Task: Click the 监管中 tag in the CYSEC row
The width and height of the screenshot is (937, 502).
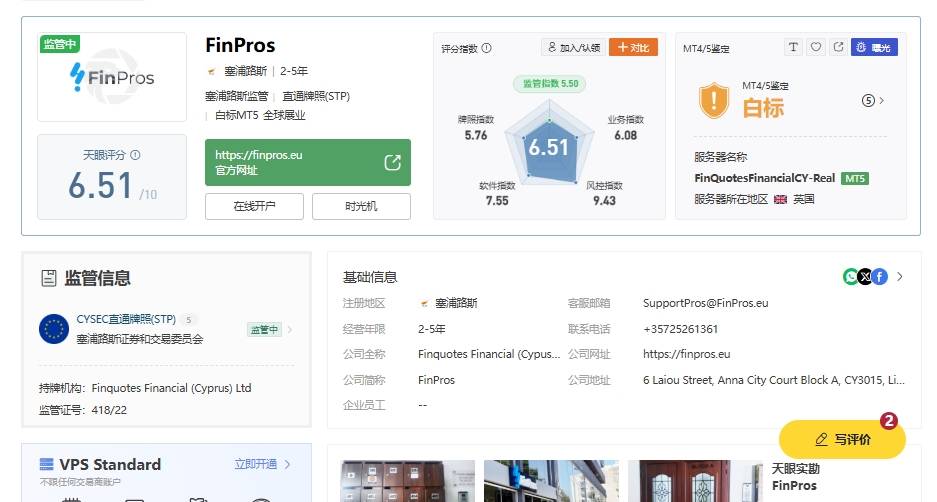Action: 264,329
